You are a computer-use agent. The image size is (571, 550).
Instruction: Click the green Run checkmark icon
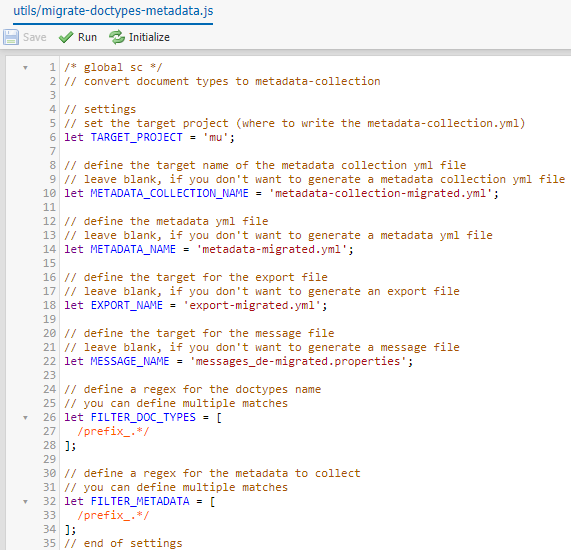(x=66, y=37)
